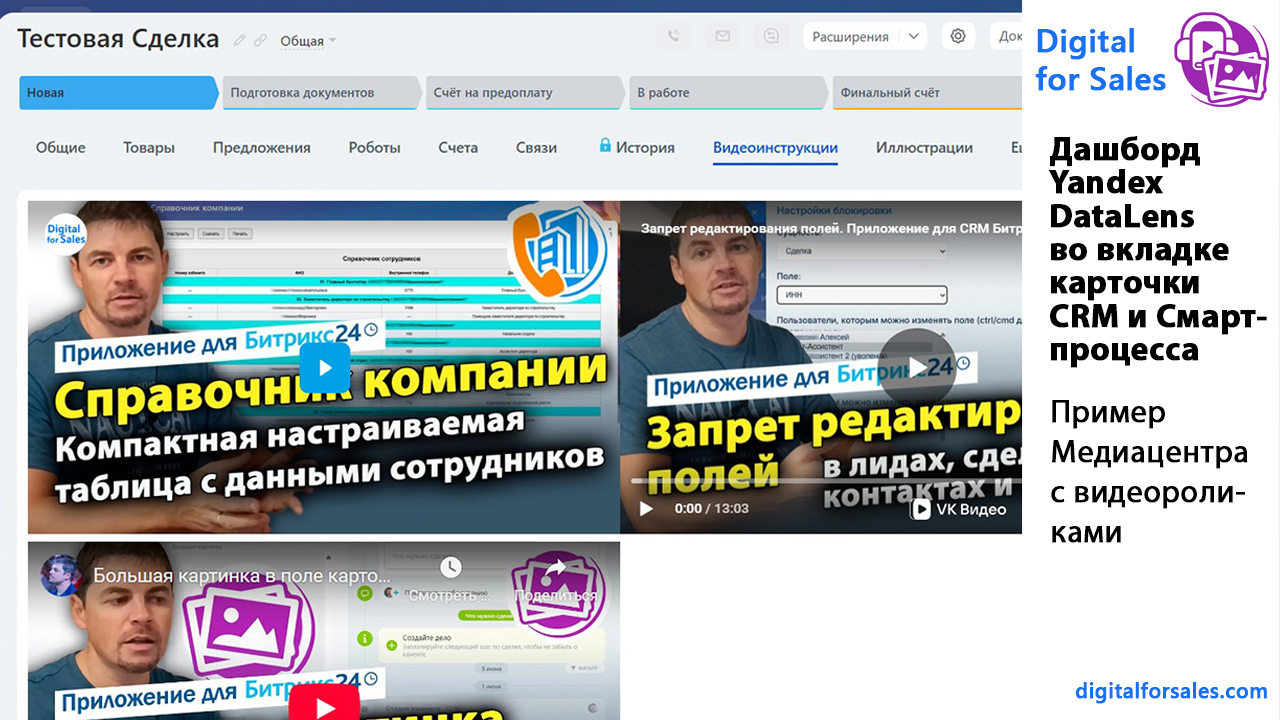This screenshot has width=1280, height=720.
Task: Open the chat bubble icon button
Action: tap(771, 36)
